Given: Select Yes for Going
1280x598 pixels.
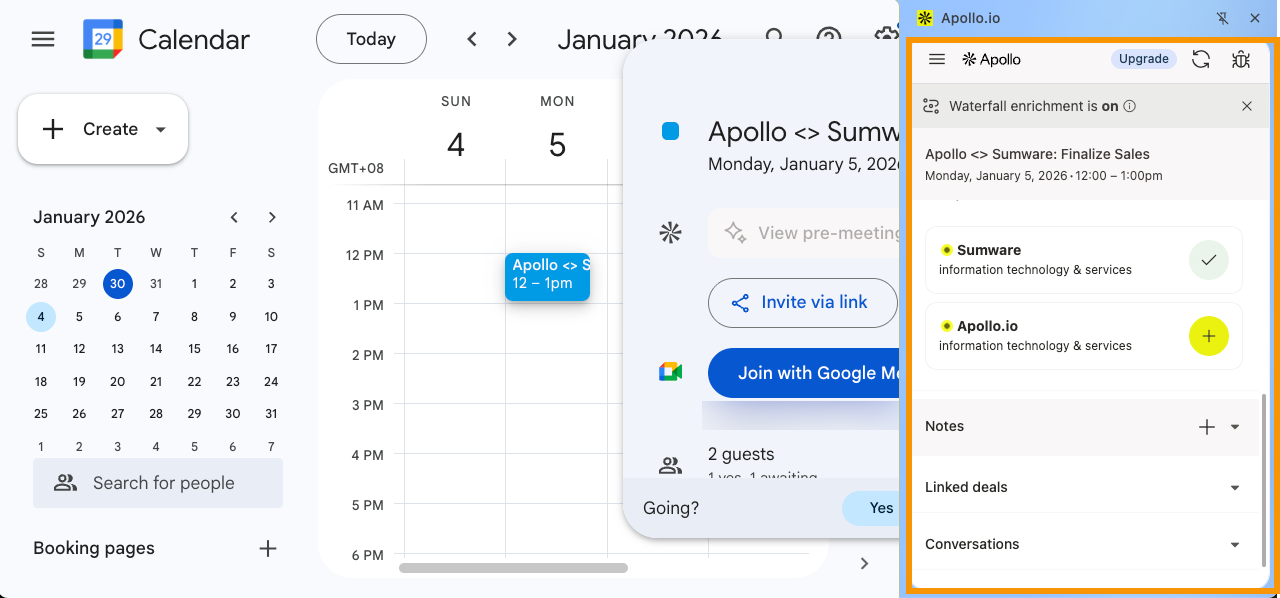Looking at the screenshot, I should (x=880, y=508).
